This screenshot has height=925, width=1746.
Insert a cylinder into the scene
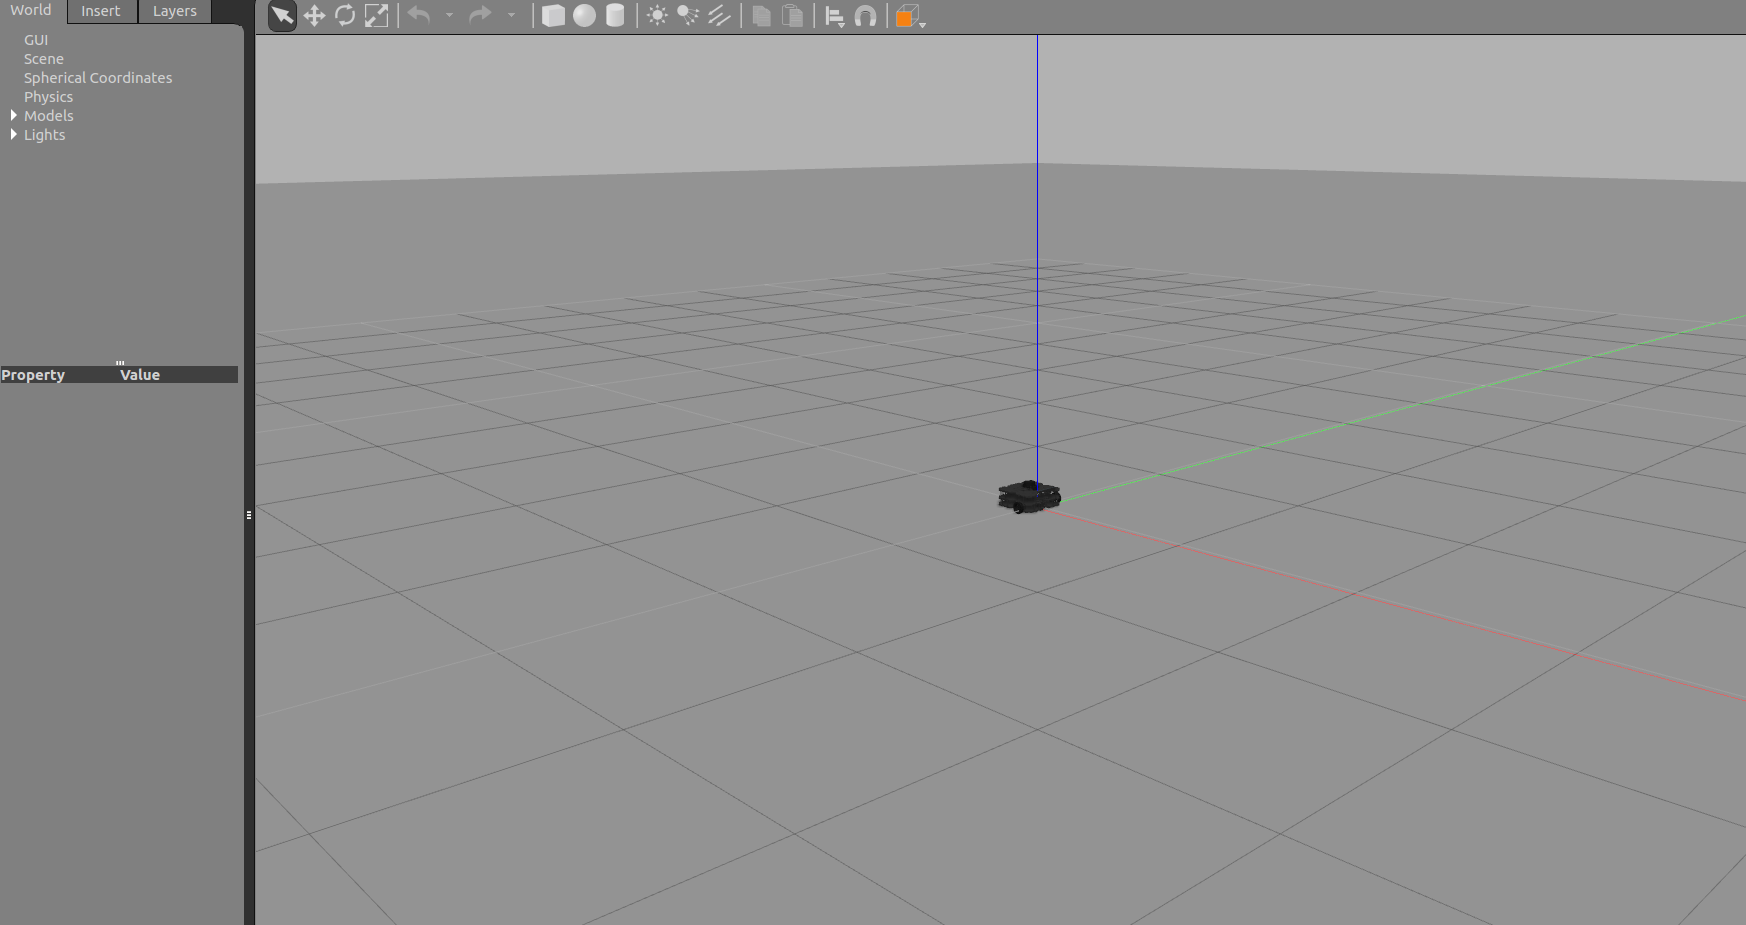point(615,16)
